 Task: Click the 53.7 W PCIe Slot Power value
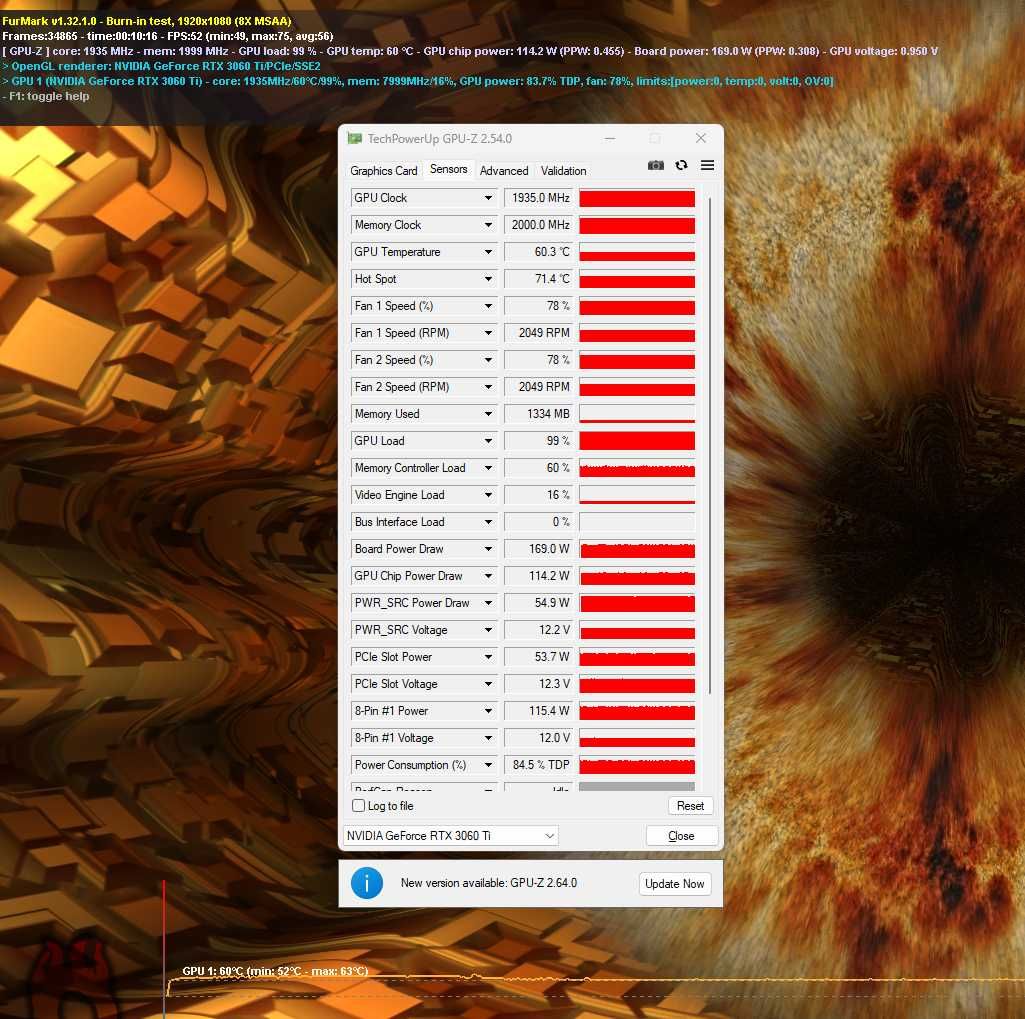539,657
